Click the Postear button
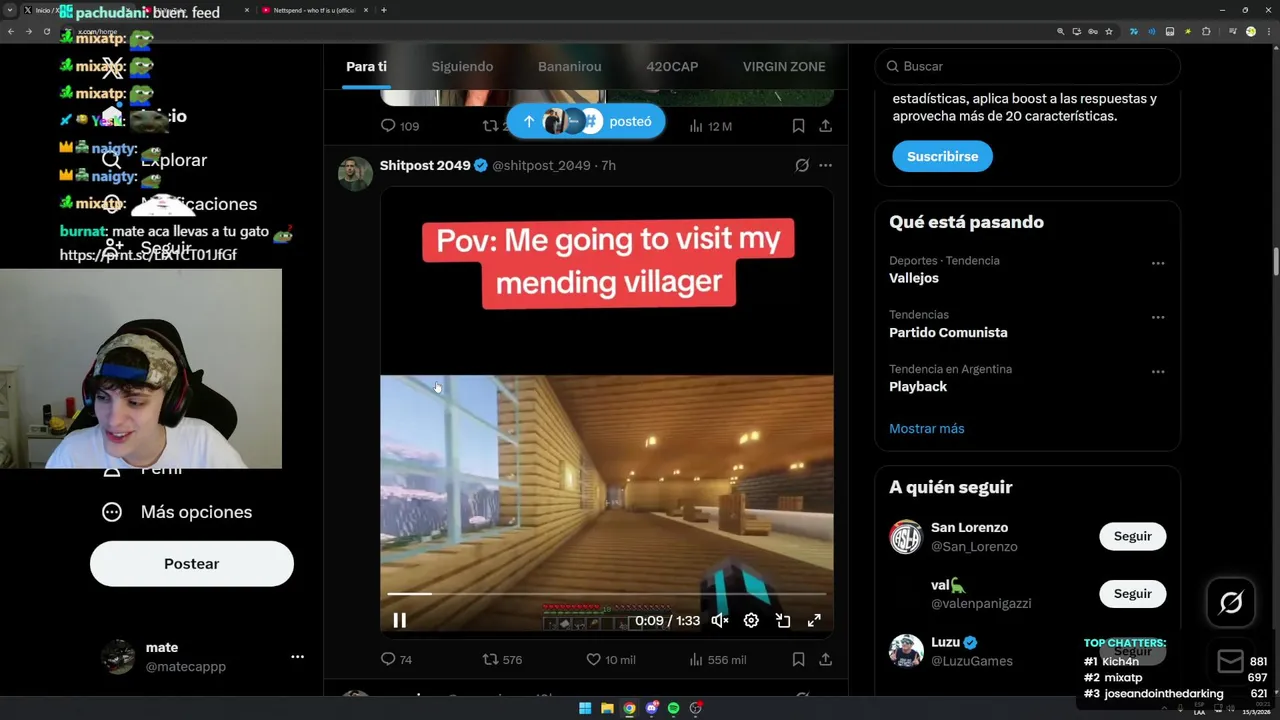This screenshot has width=1280, height=720. pyautogui.click(x=192, y=564)
